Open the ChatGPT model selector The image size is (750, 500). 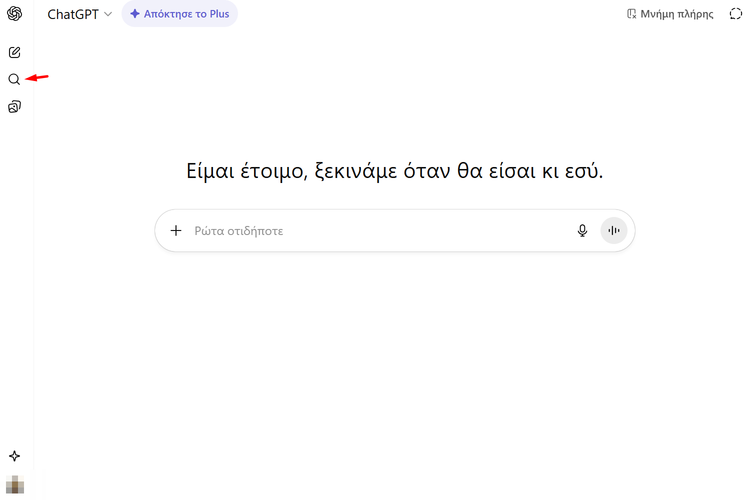coord(73,14)
